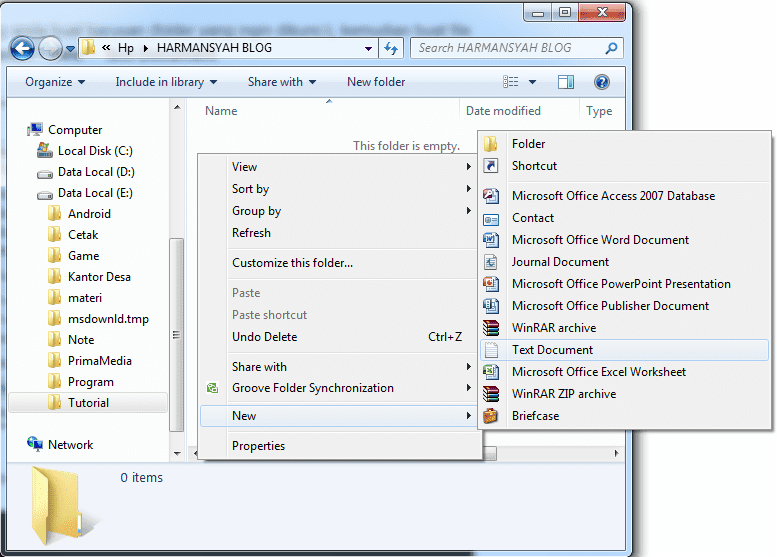Image resolution: width=777 pixels, height=557 pixels.
Task: Toggle the preview pane icon
Action: click(x=565, y=82)
